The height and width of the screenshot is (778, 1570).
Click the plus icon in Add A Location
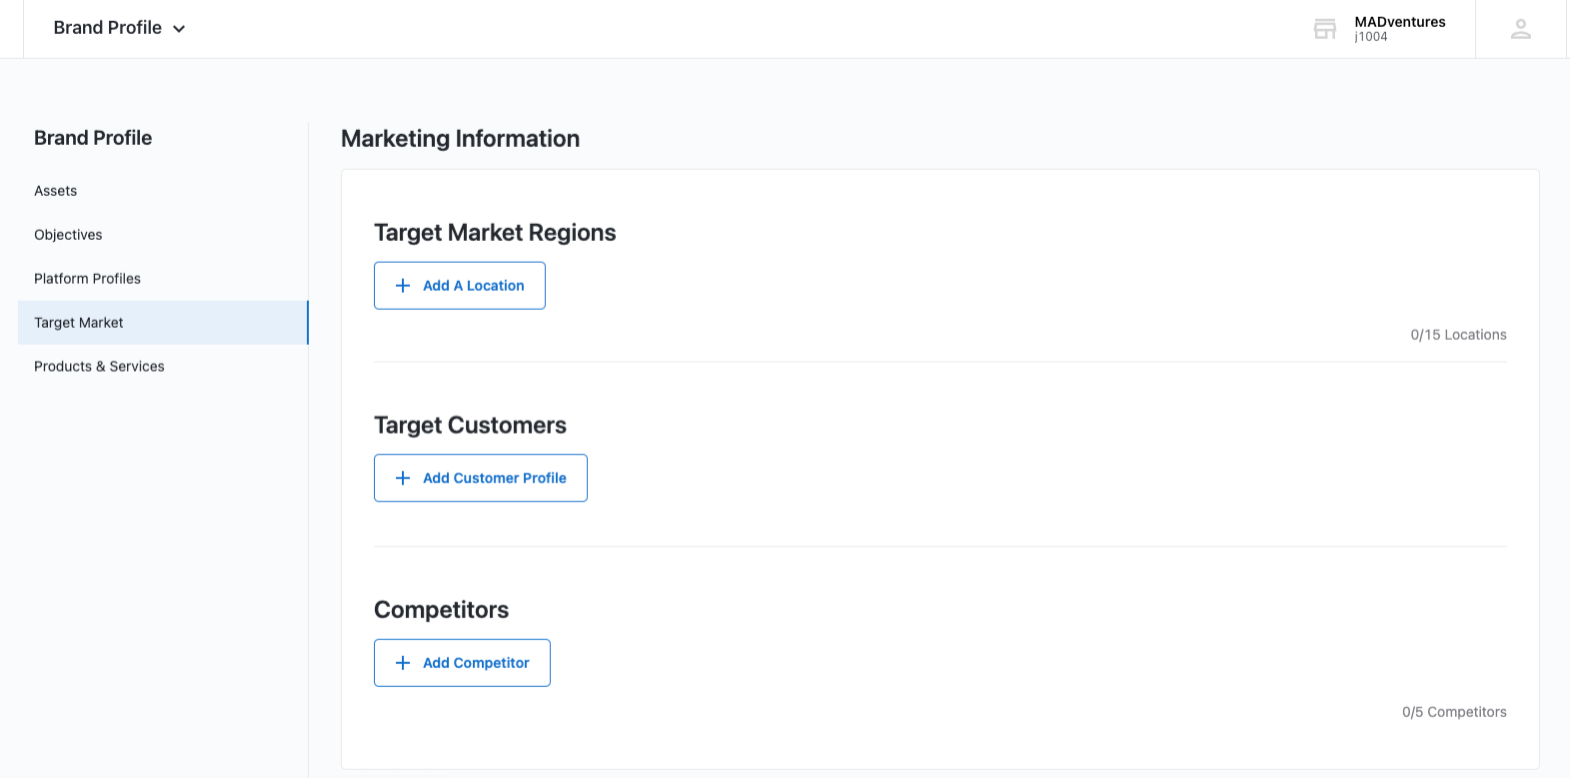tap(403, 286)
